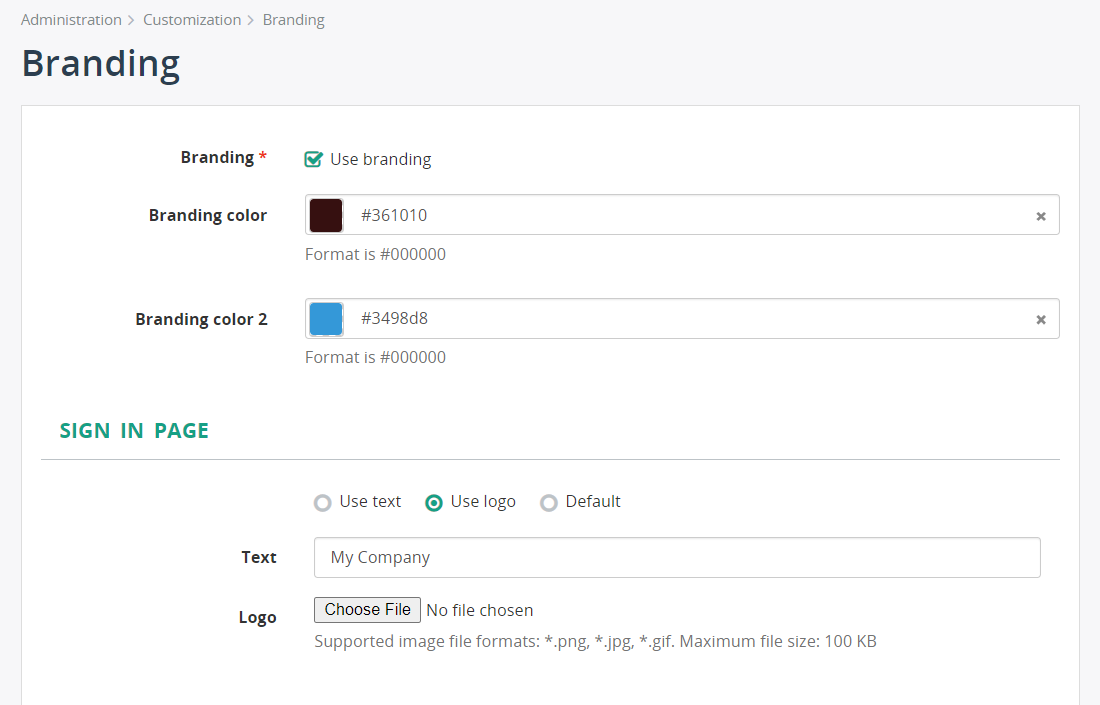The image size is (1100, 705).
Task: Click 'Format is #000000' under Branding color 2
Action: (375, 357)
